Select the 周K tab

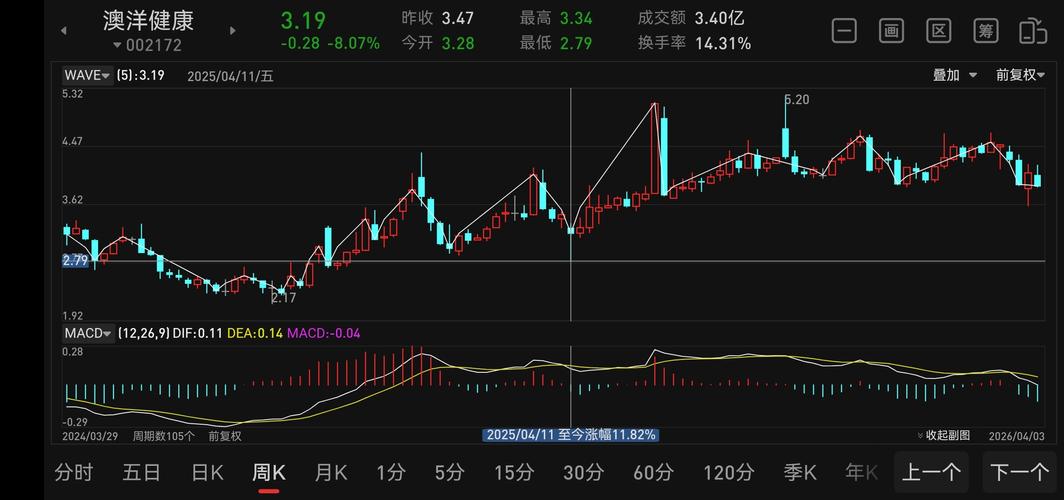[x=269, y=472]
